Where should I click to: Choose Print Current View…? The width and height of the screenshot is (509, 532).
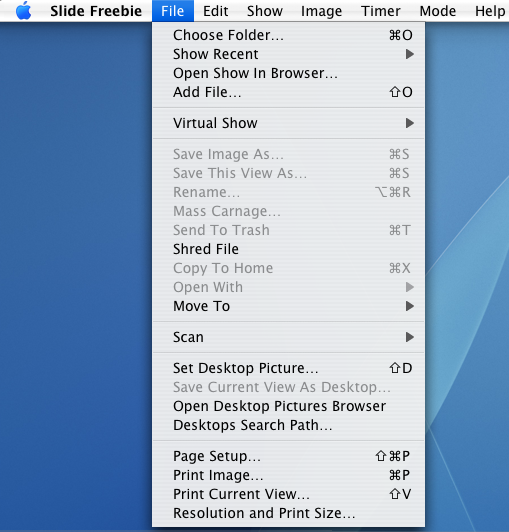pos(288,494)
